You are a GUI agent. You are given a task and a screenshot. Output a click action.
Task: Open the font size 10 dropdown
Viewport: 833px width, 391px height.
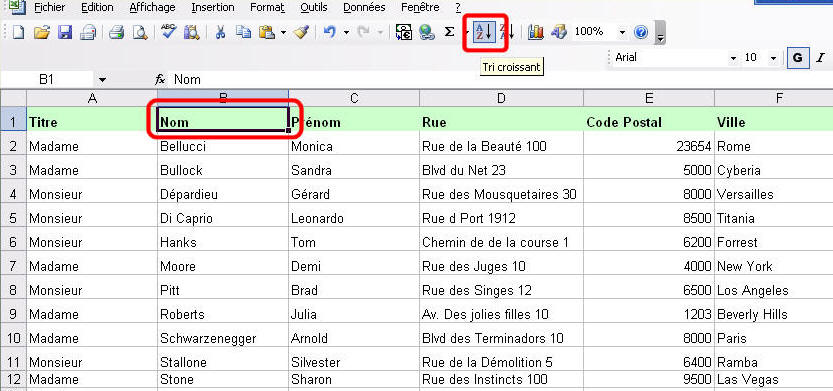773,58
